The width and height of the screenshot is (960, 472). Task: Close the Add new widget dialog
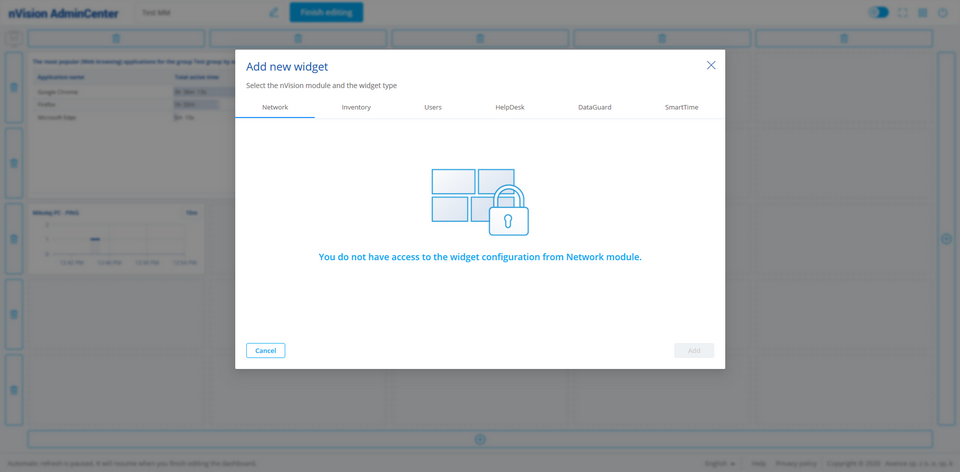click(x=711, y=65)
